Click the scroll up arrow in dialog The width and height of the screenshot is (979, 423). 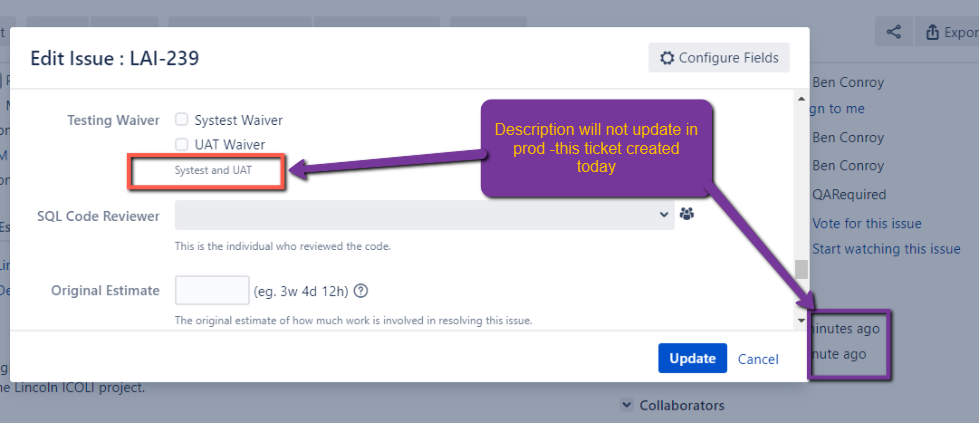(802, 99)
